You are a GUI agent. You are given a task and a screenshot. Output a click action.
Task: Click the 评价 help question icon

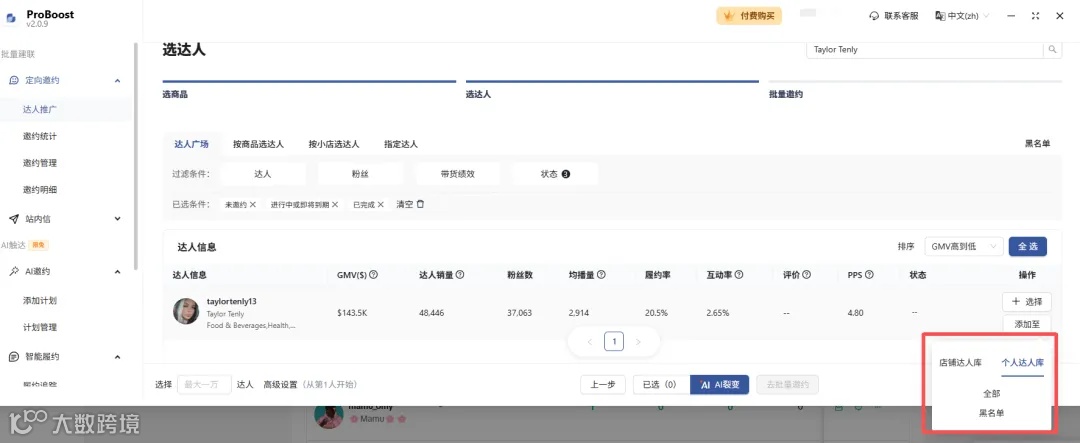coord(807,274)
